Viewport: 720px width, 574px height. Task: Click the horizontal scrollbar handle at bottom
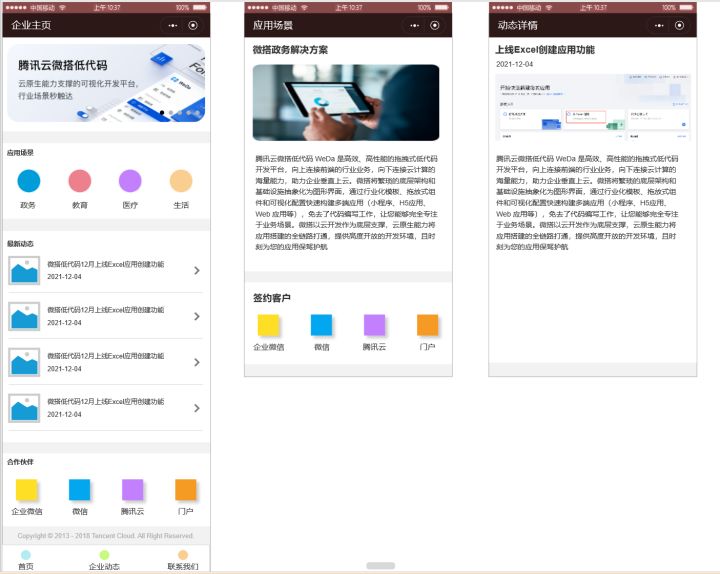tap(381, 566)
